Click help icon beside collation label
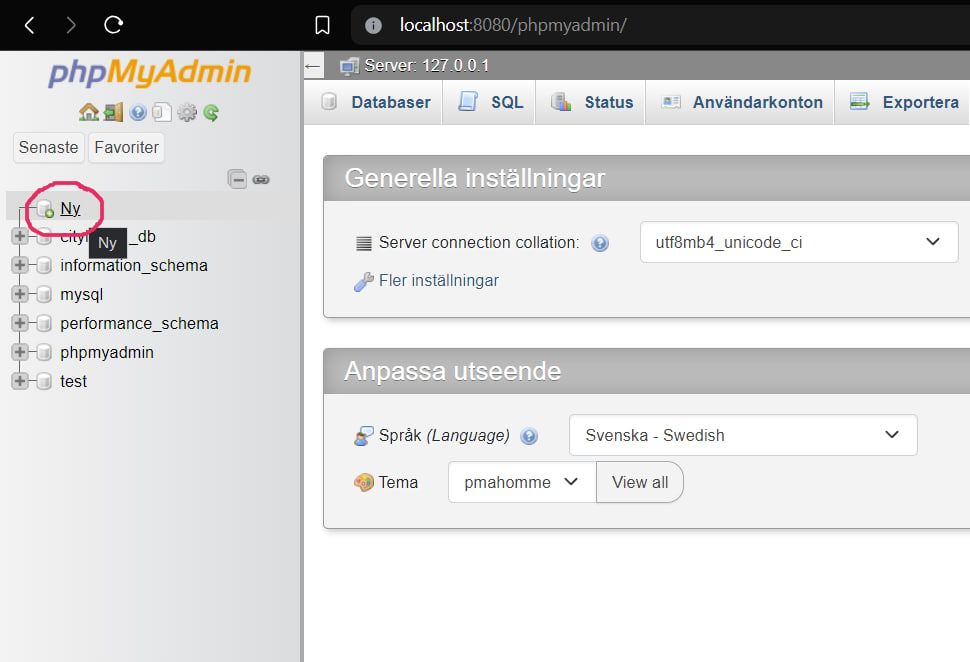The image size is (970, 662). click(599, 243)
